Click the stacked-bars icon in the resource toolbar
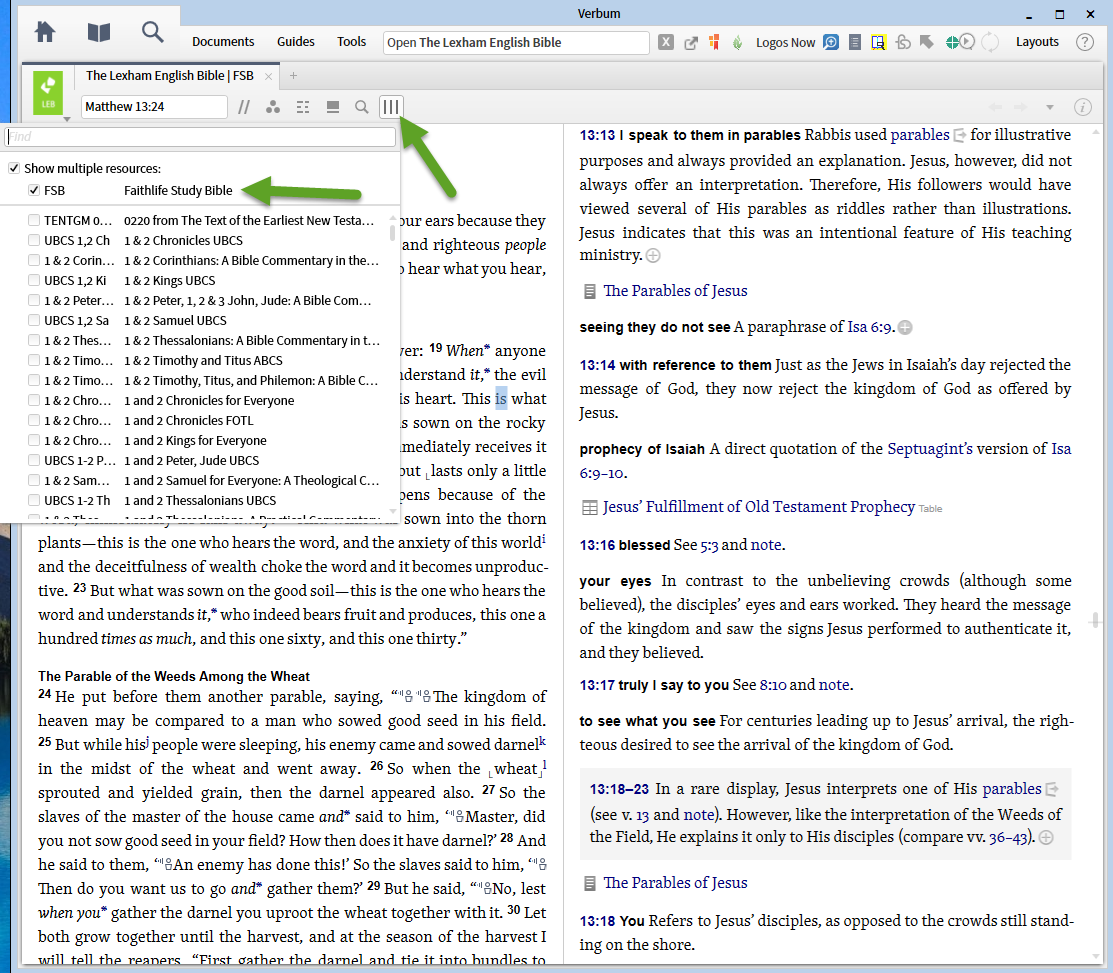1113x973 pixels. [x=332, y=107]
